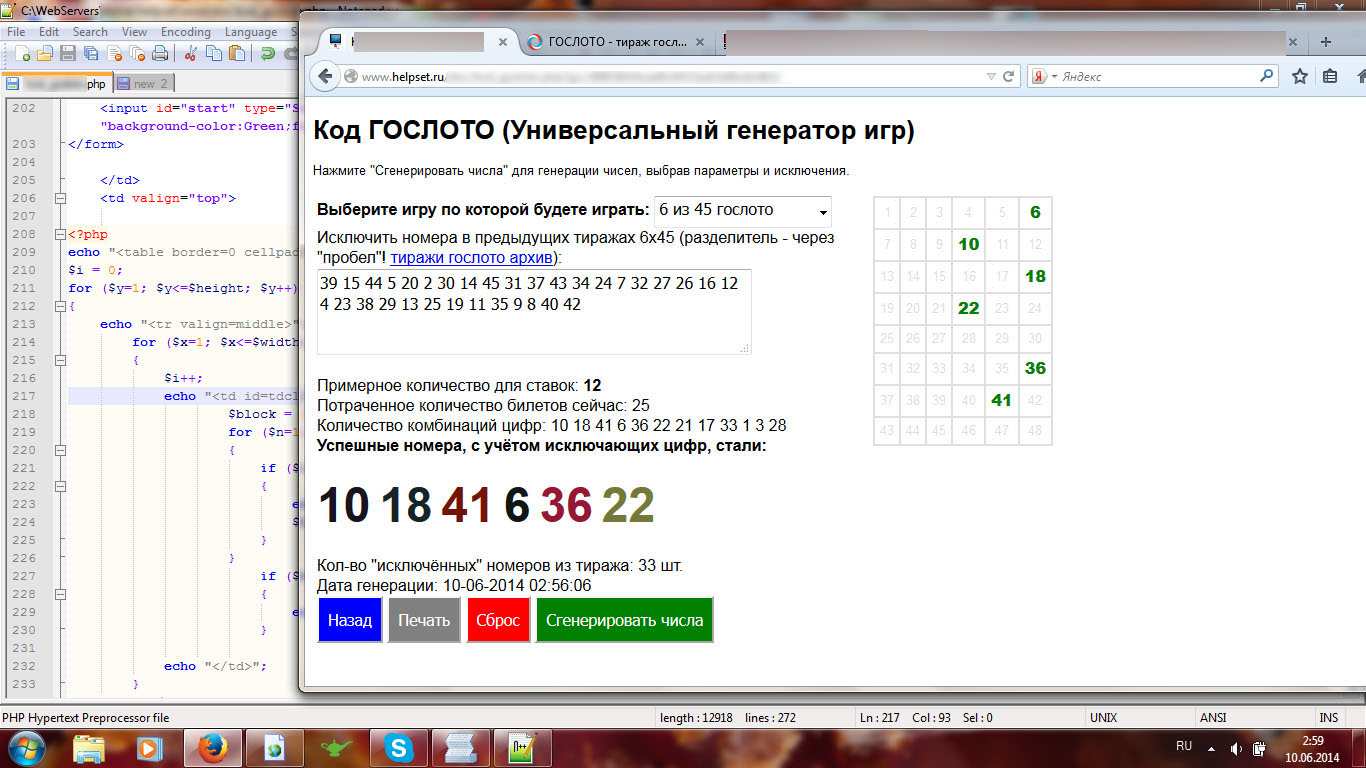Collapse fold marker at PHP line 208

tap(60, 234)
